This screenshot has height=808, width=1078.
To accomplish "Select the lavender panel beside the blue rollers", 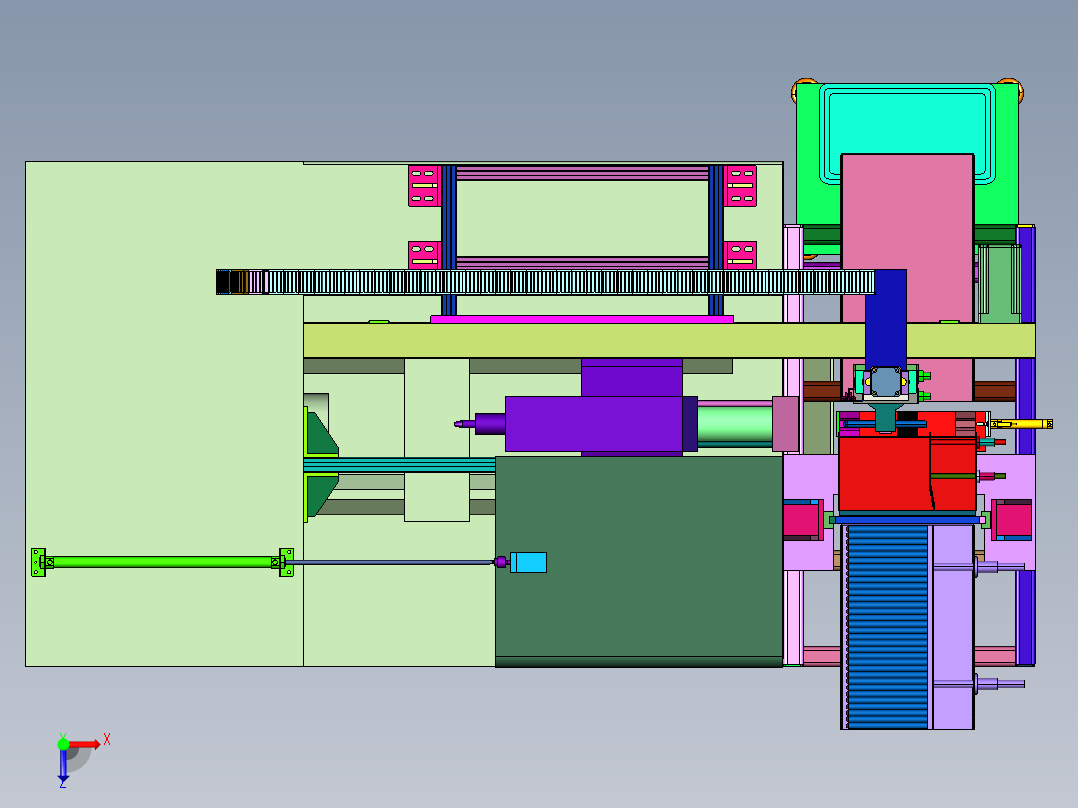I will pyautogui.click(x=953, y=626).
